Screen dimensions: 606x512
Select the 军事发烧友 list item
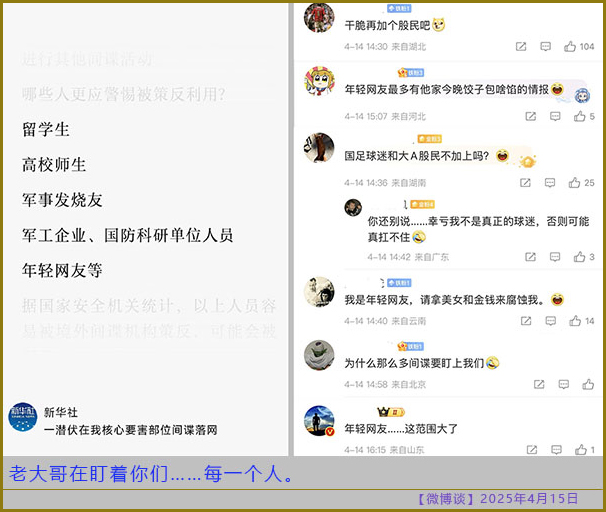pos(62,200)
